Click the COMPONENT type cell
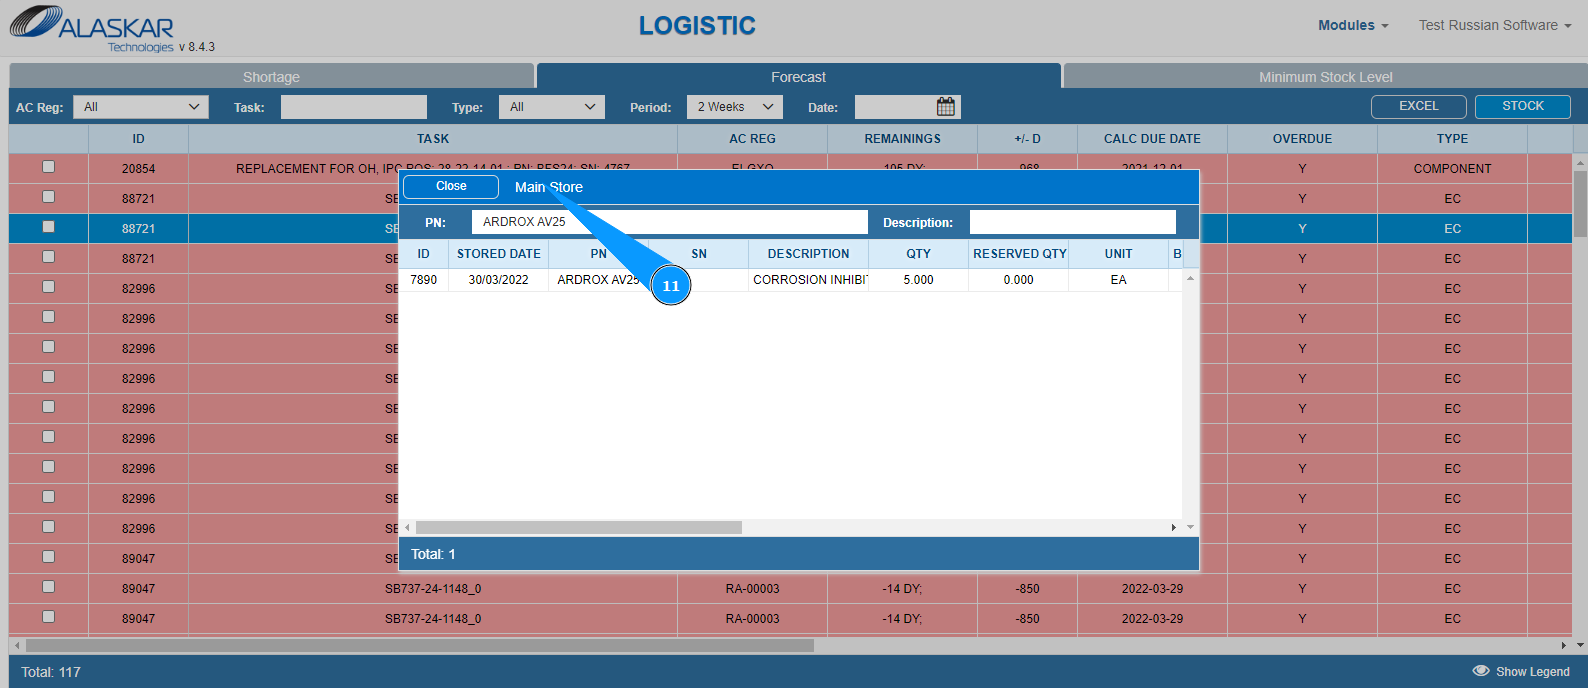 1452,169
